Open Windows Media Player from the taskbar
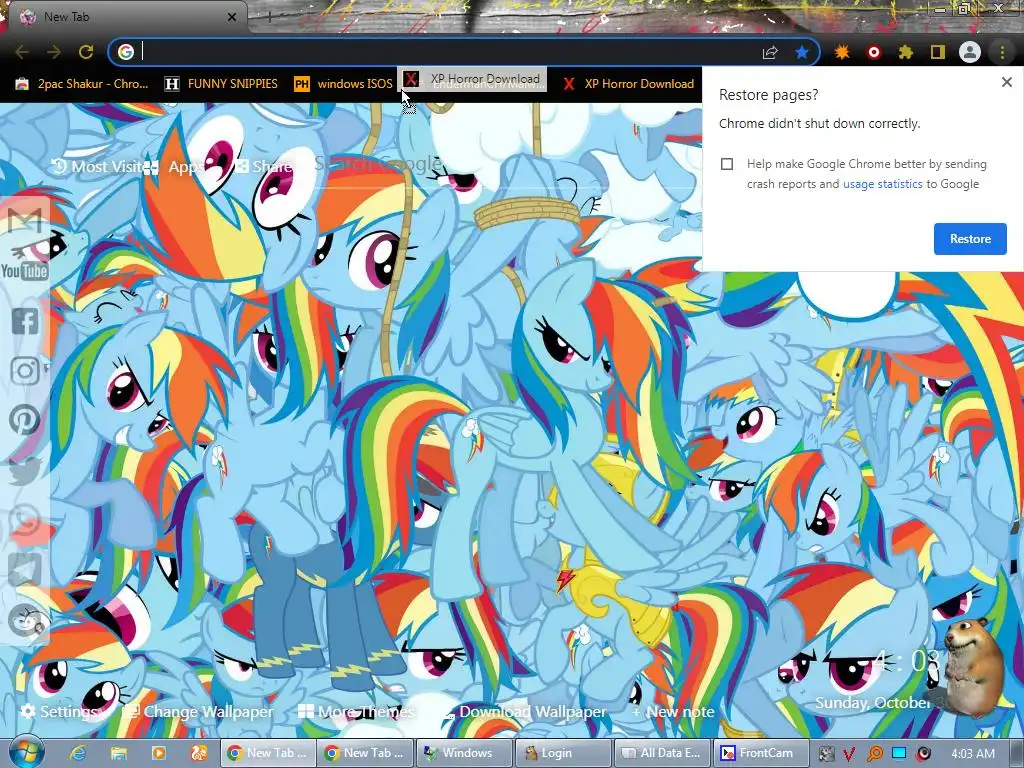Image resolution: width=1024 pixels, height=768 pixels. [x=159, y=753]
